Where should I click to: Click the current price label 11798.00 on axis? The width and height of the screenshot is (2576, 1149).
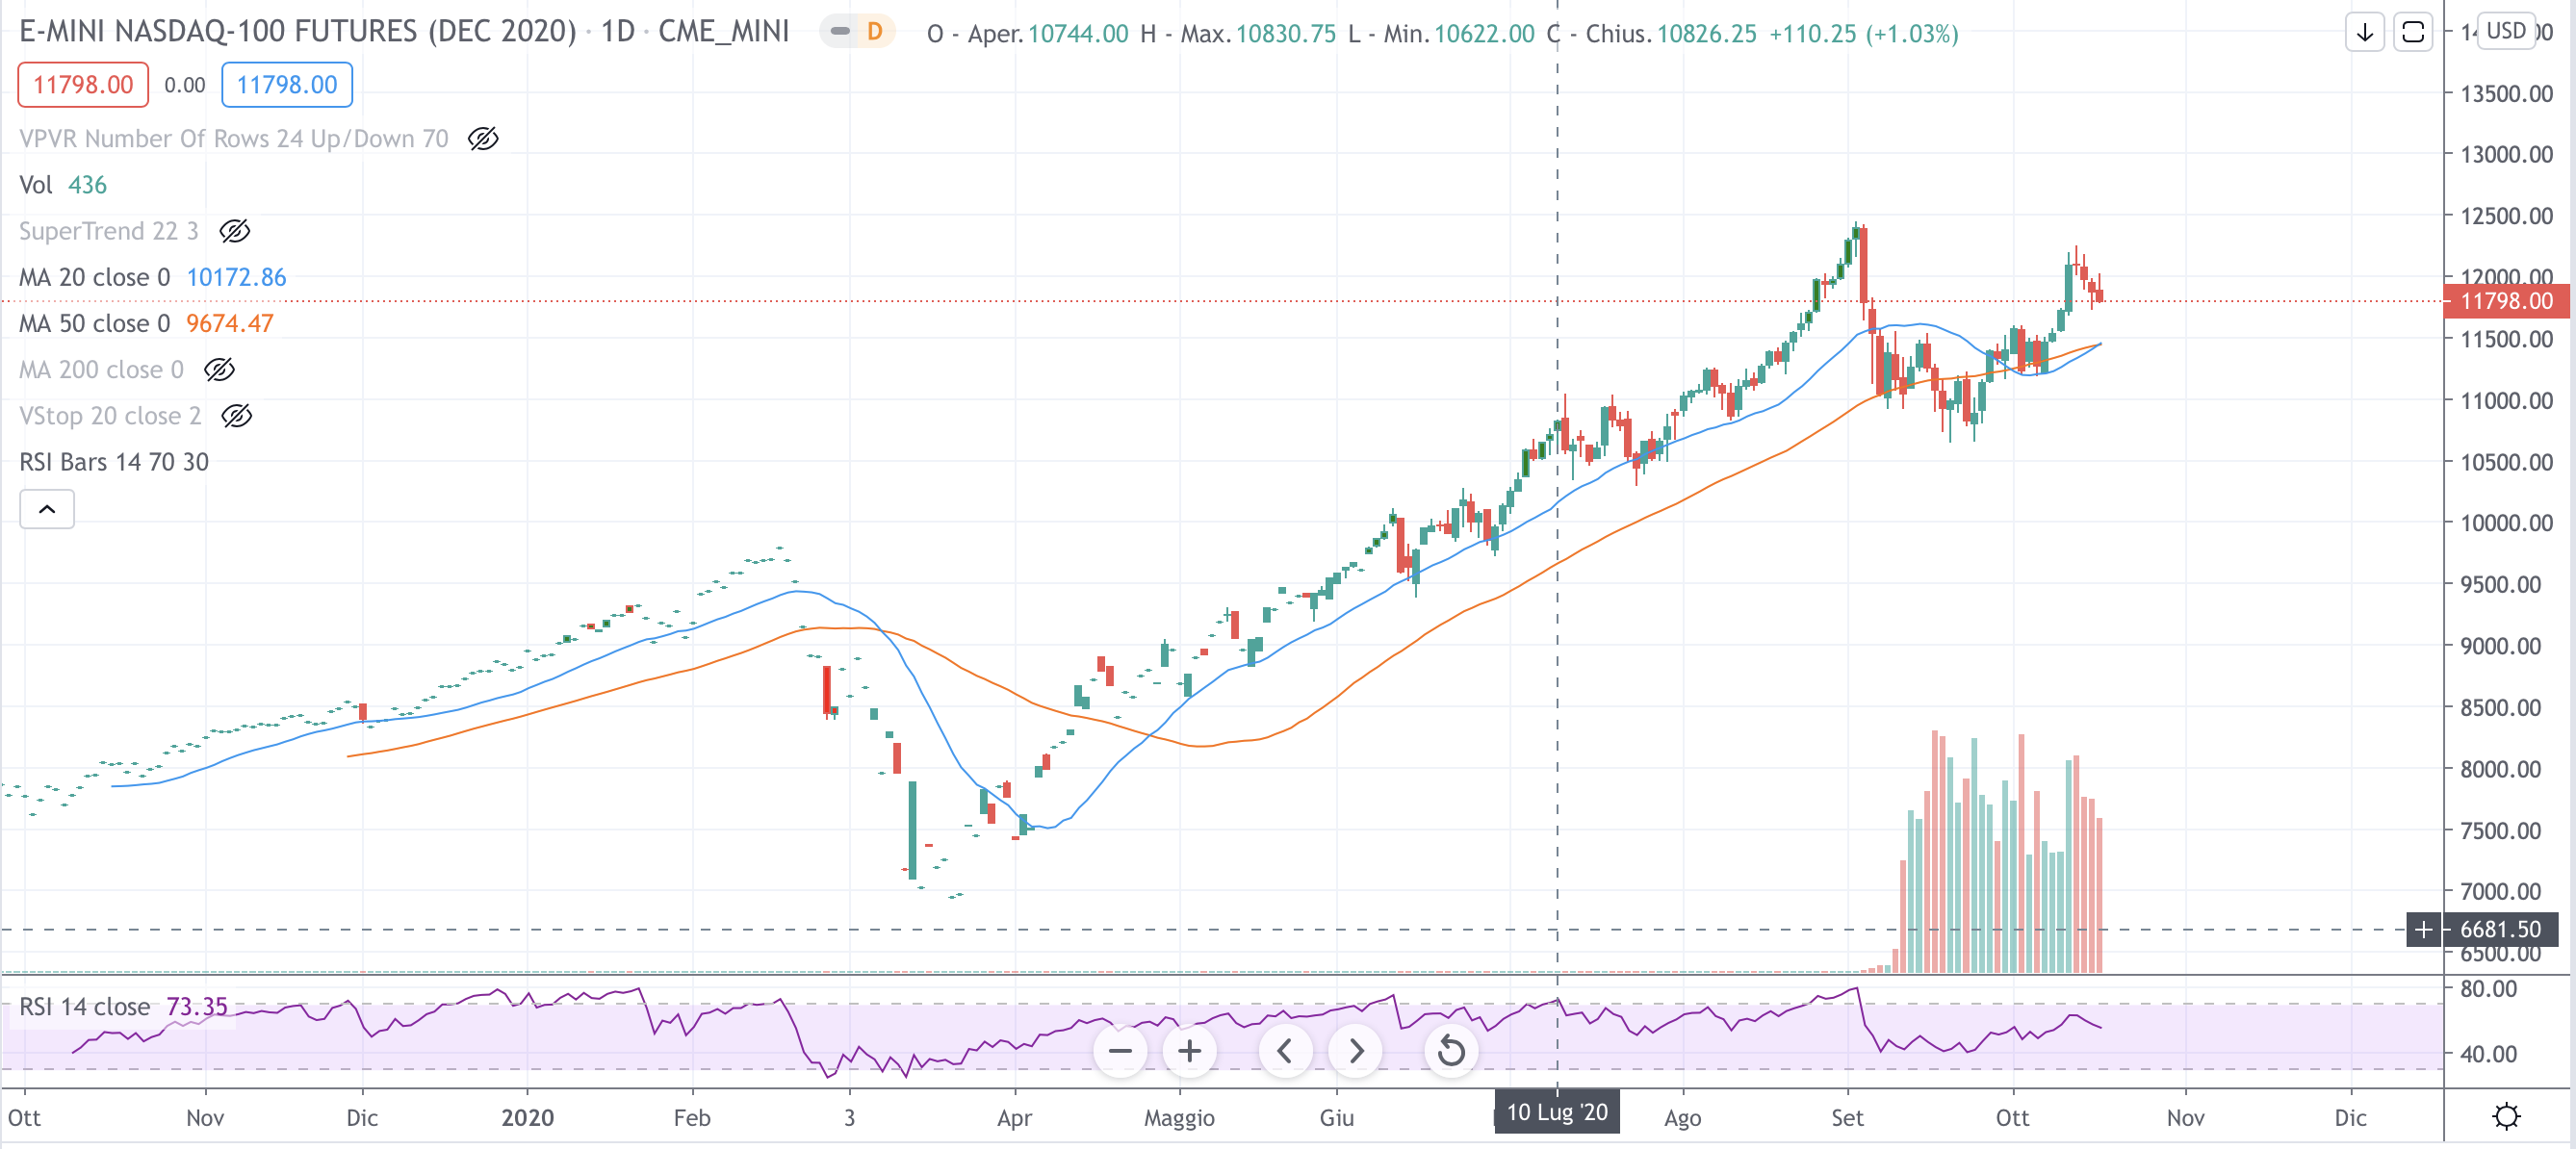click(x=2506, y=301)
